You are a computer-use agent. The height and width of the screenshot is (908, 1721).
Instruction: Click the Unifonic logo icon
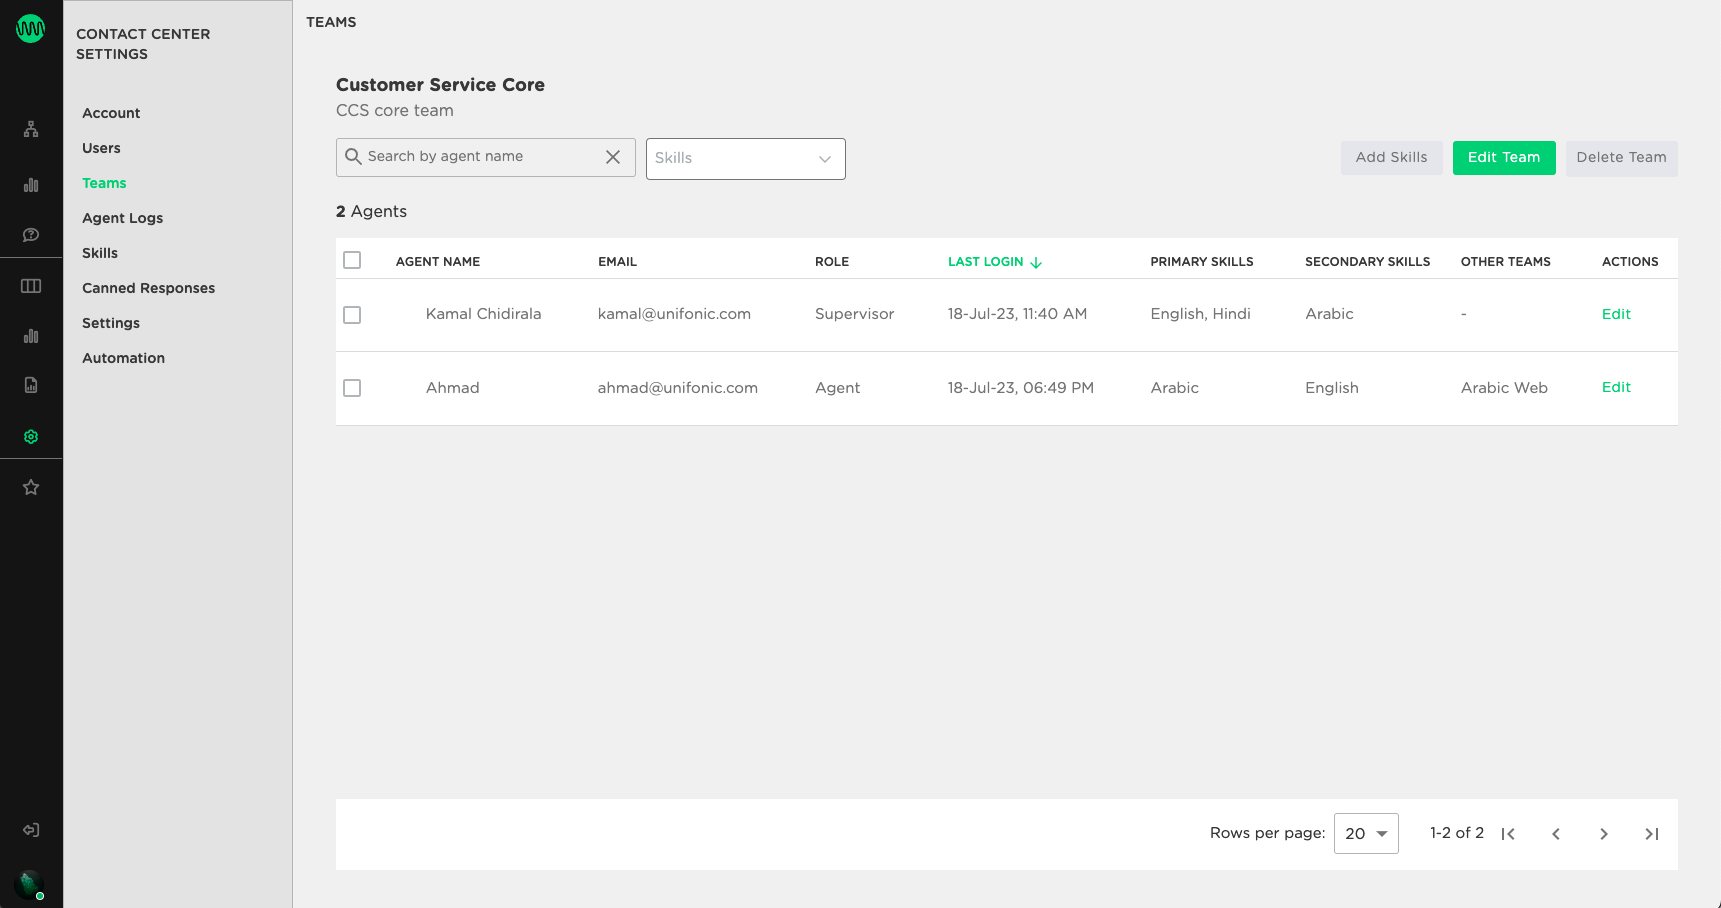[30, 29]
